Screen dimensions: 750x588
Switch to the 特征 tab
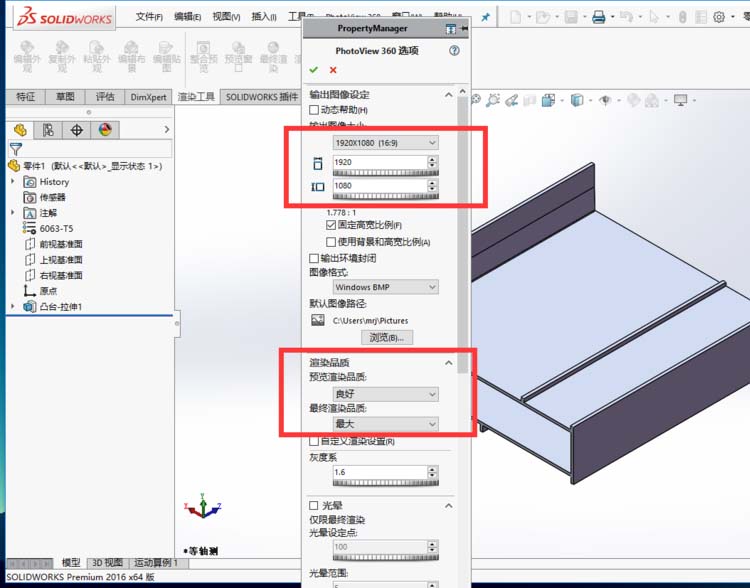coord(25,97)
